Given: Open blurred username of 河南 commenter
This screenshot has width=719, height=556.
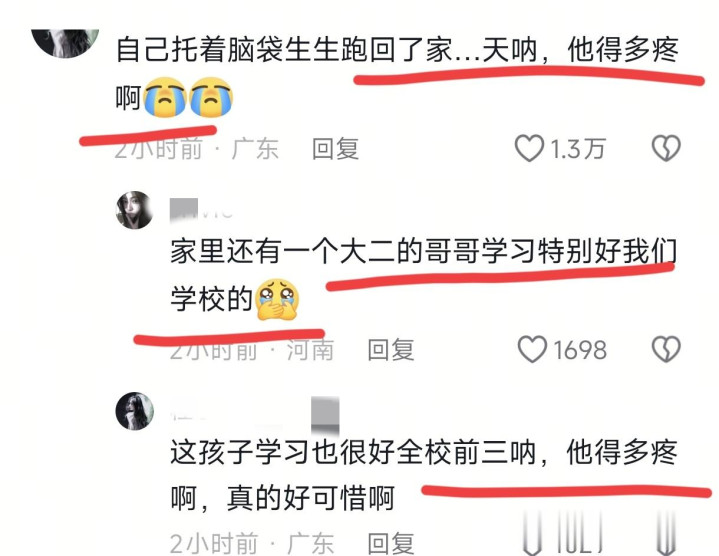Looking at the screenshot, I should pos(201,210).
